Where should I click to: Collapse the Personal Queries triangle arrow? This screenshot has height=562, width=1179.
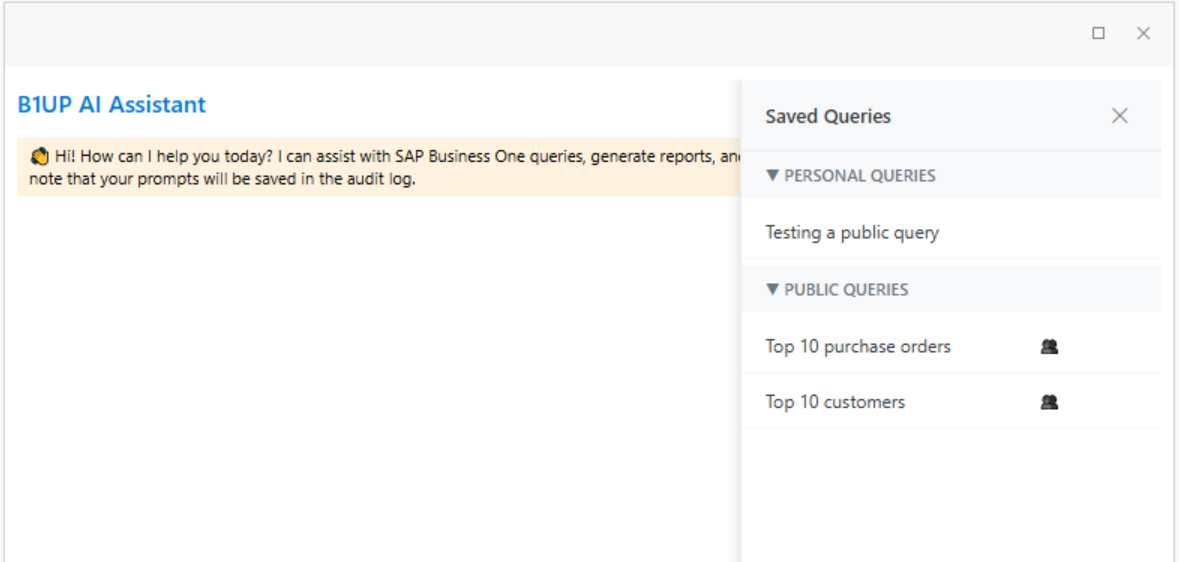point(771,176)
